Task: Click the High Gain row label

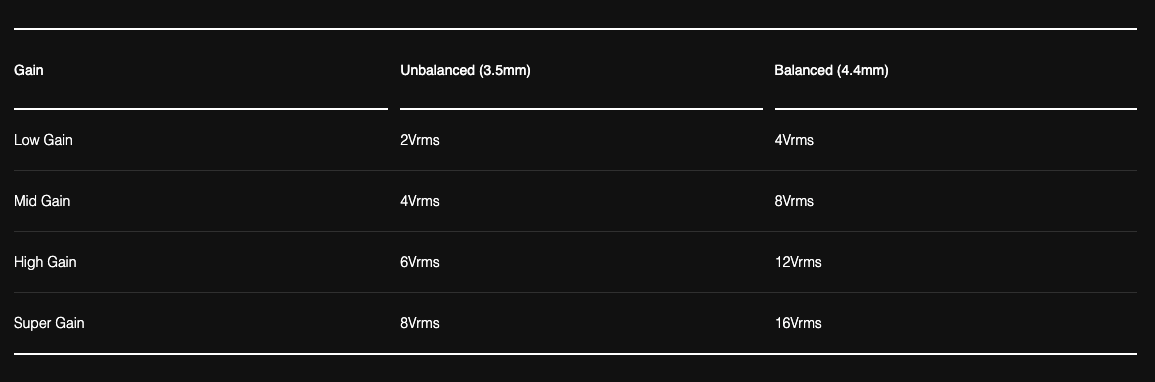Action: (x=45, y=262)
